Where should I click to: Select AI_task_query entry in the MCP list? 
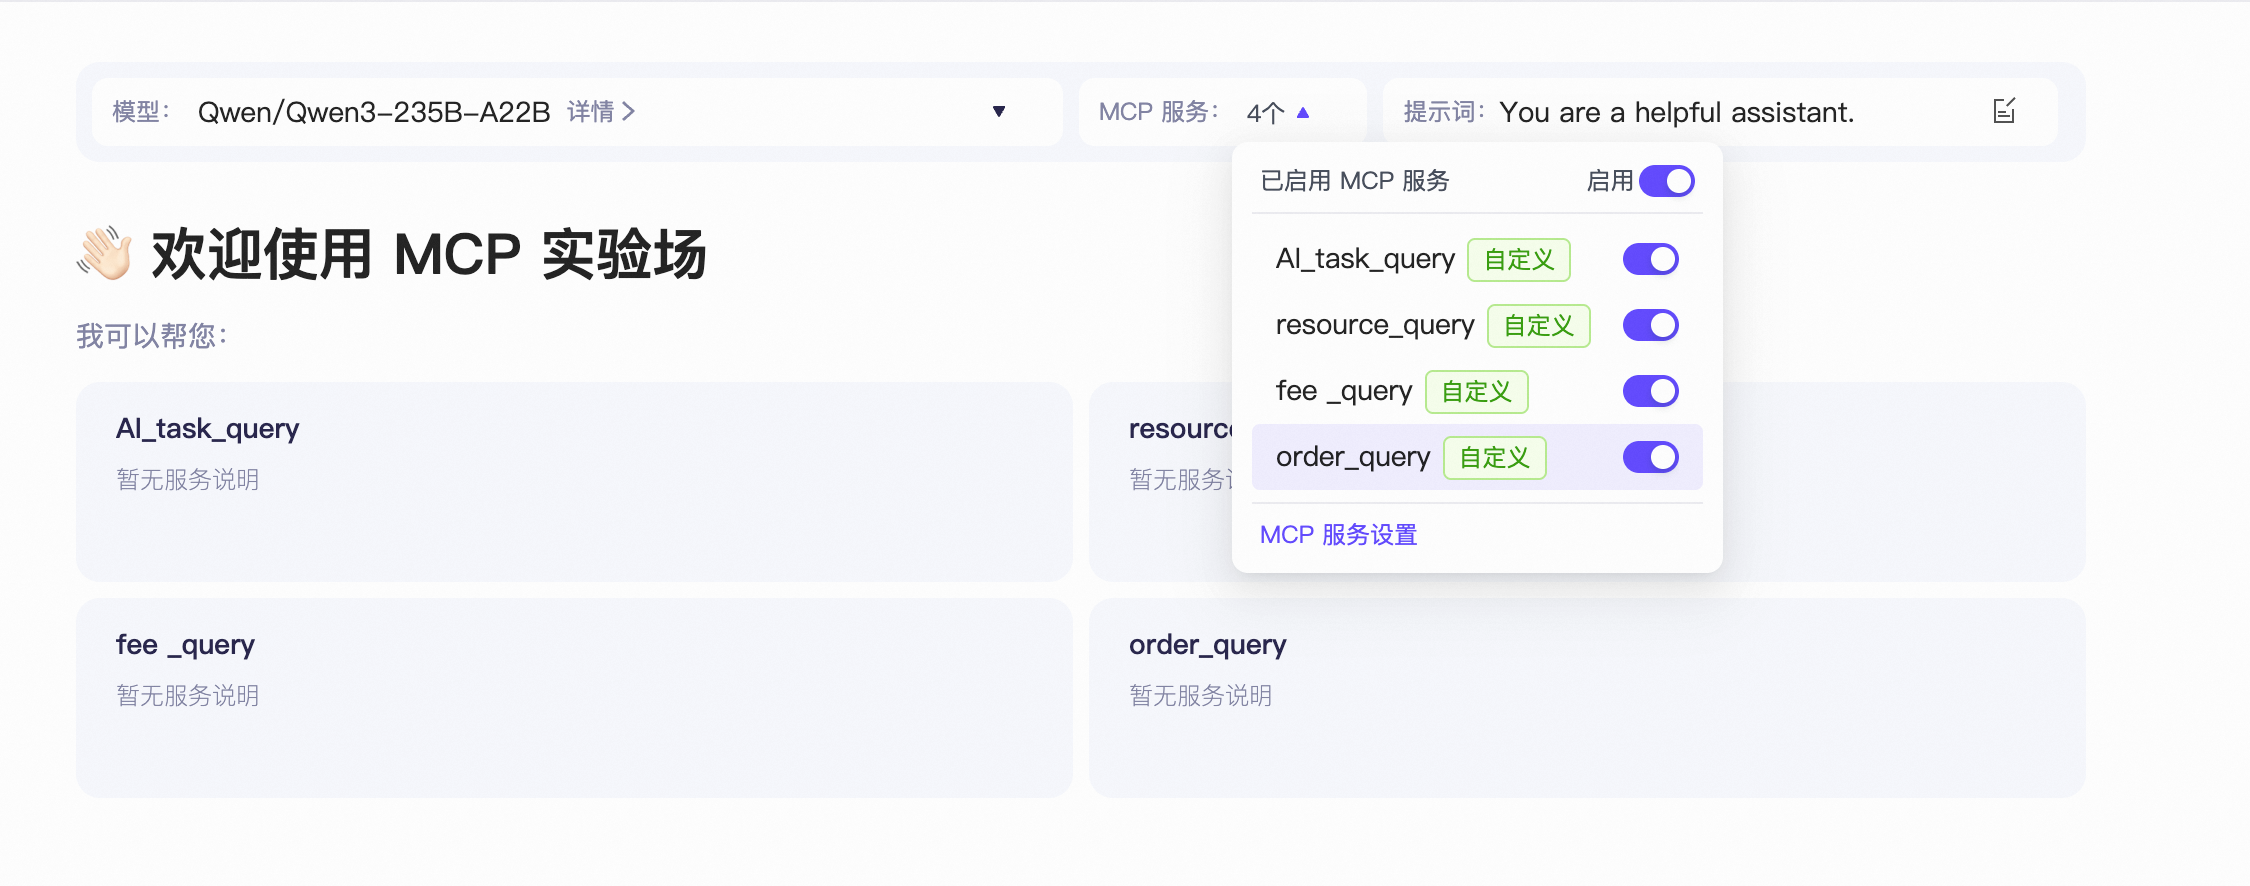tap(1364, 259)
